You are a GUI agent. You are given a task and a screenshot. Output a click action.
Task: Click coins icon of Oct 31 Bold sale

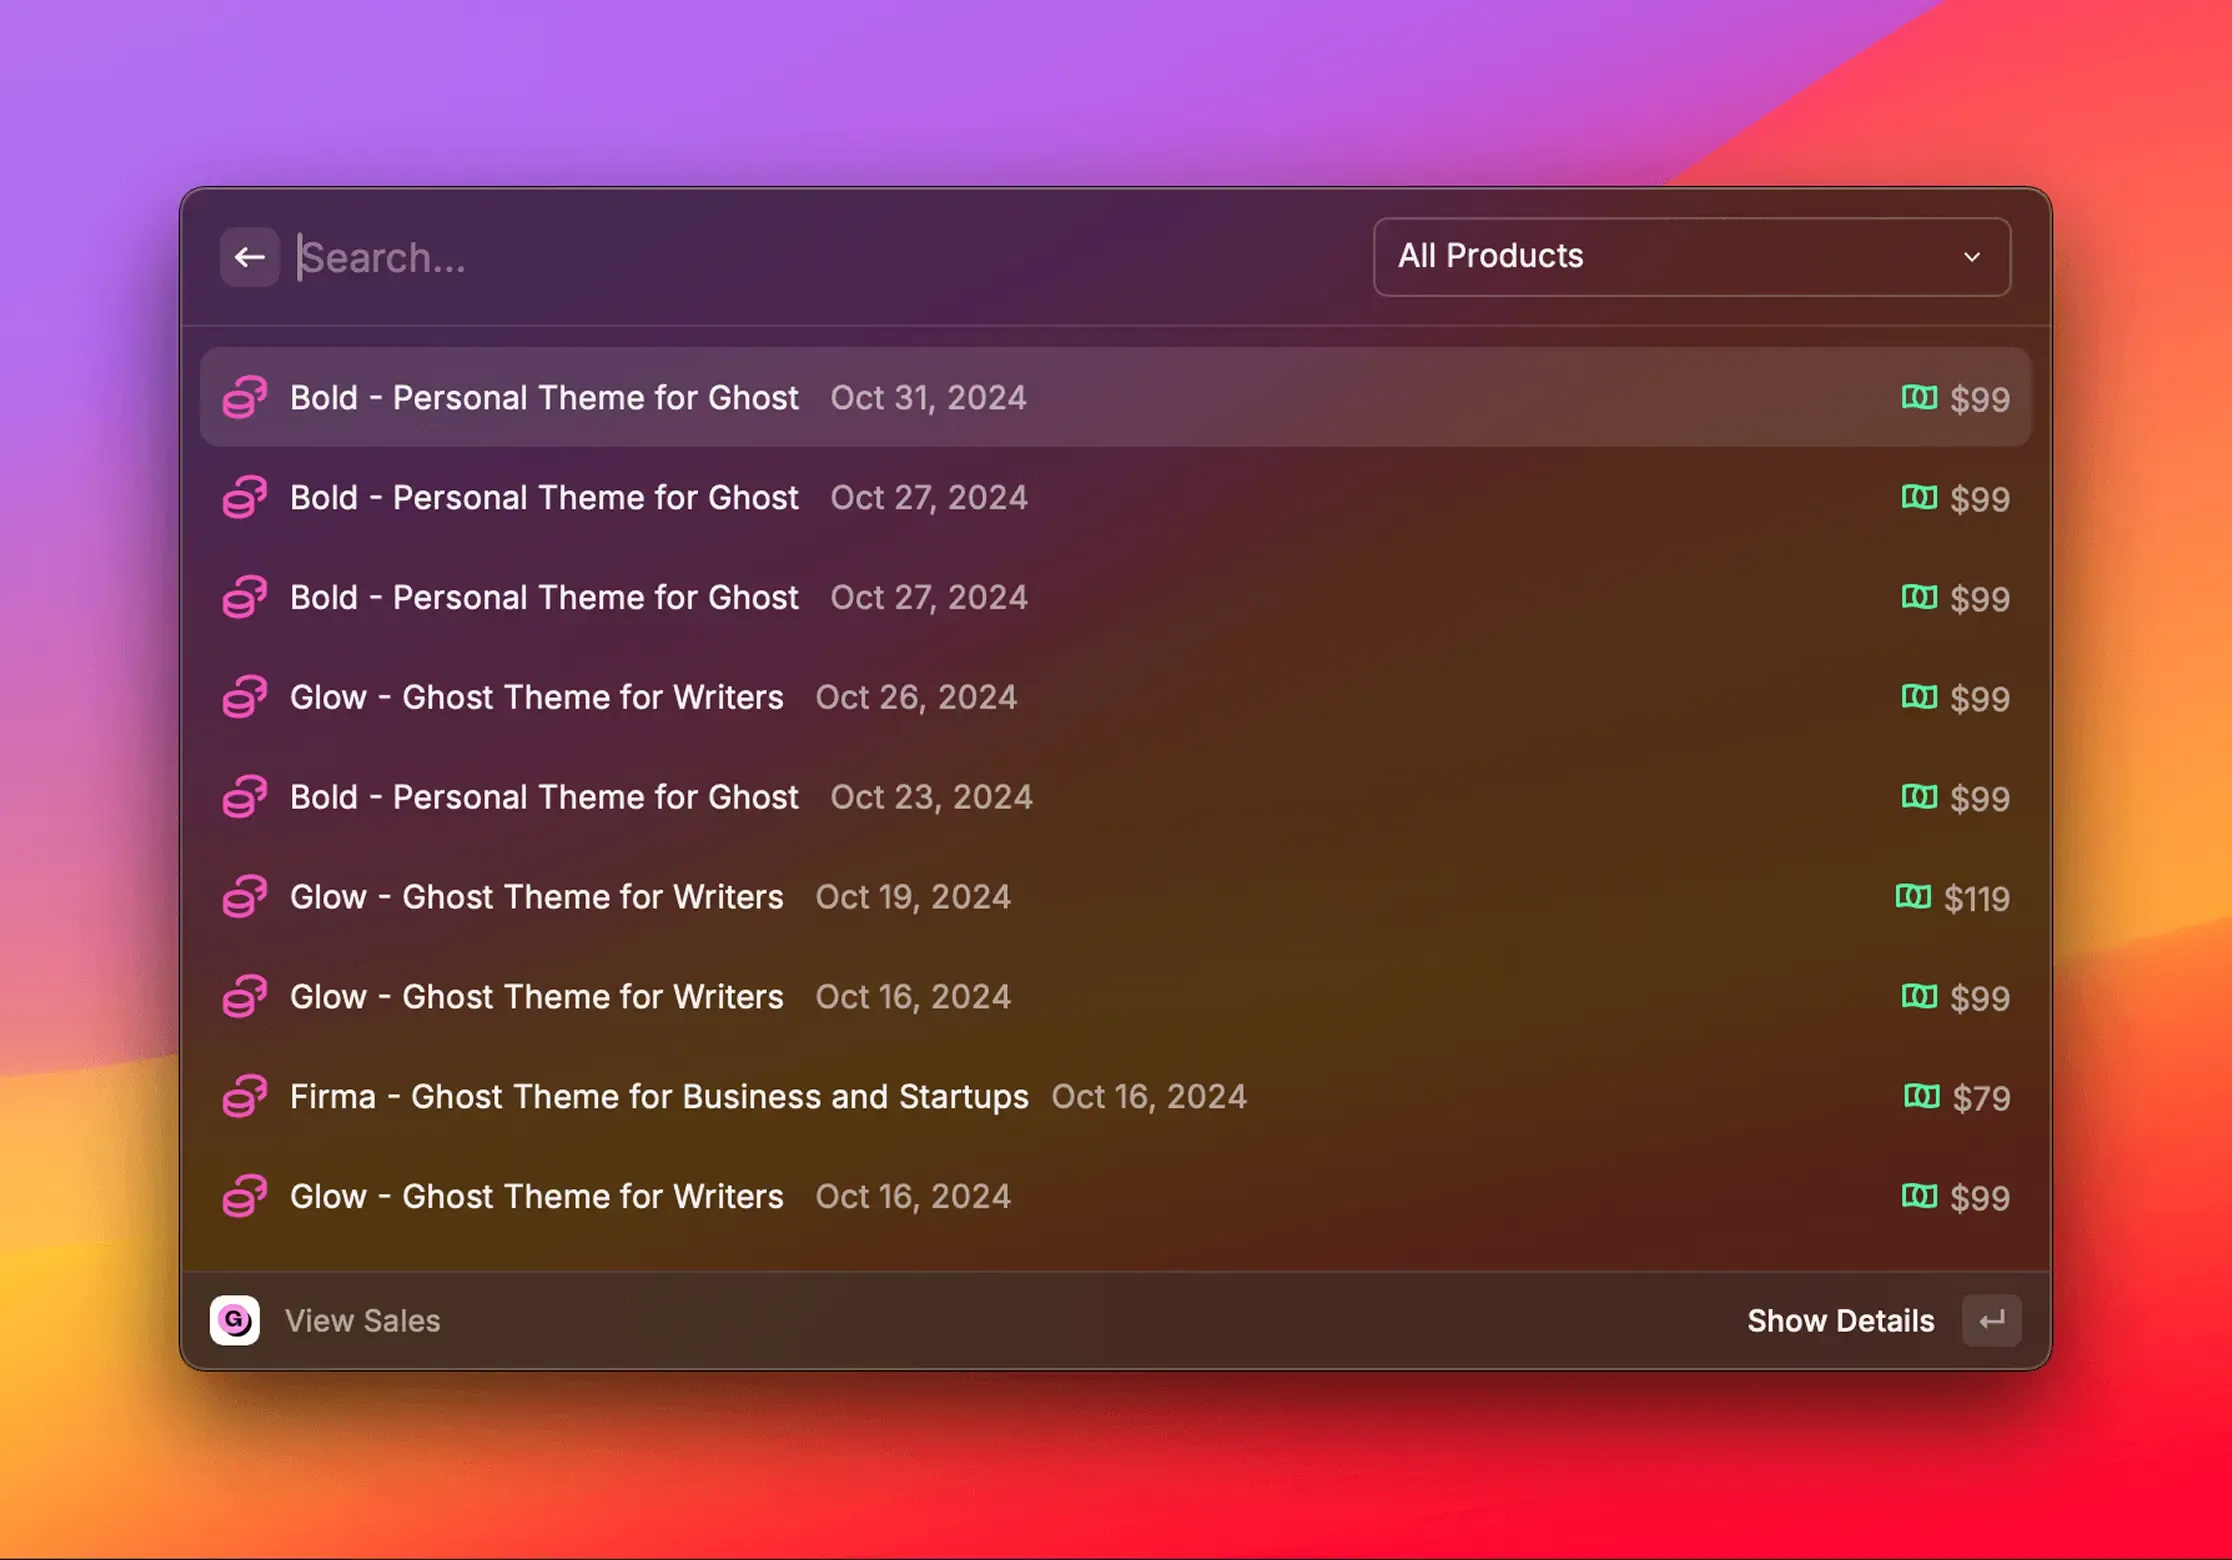[x=245, y=397]
